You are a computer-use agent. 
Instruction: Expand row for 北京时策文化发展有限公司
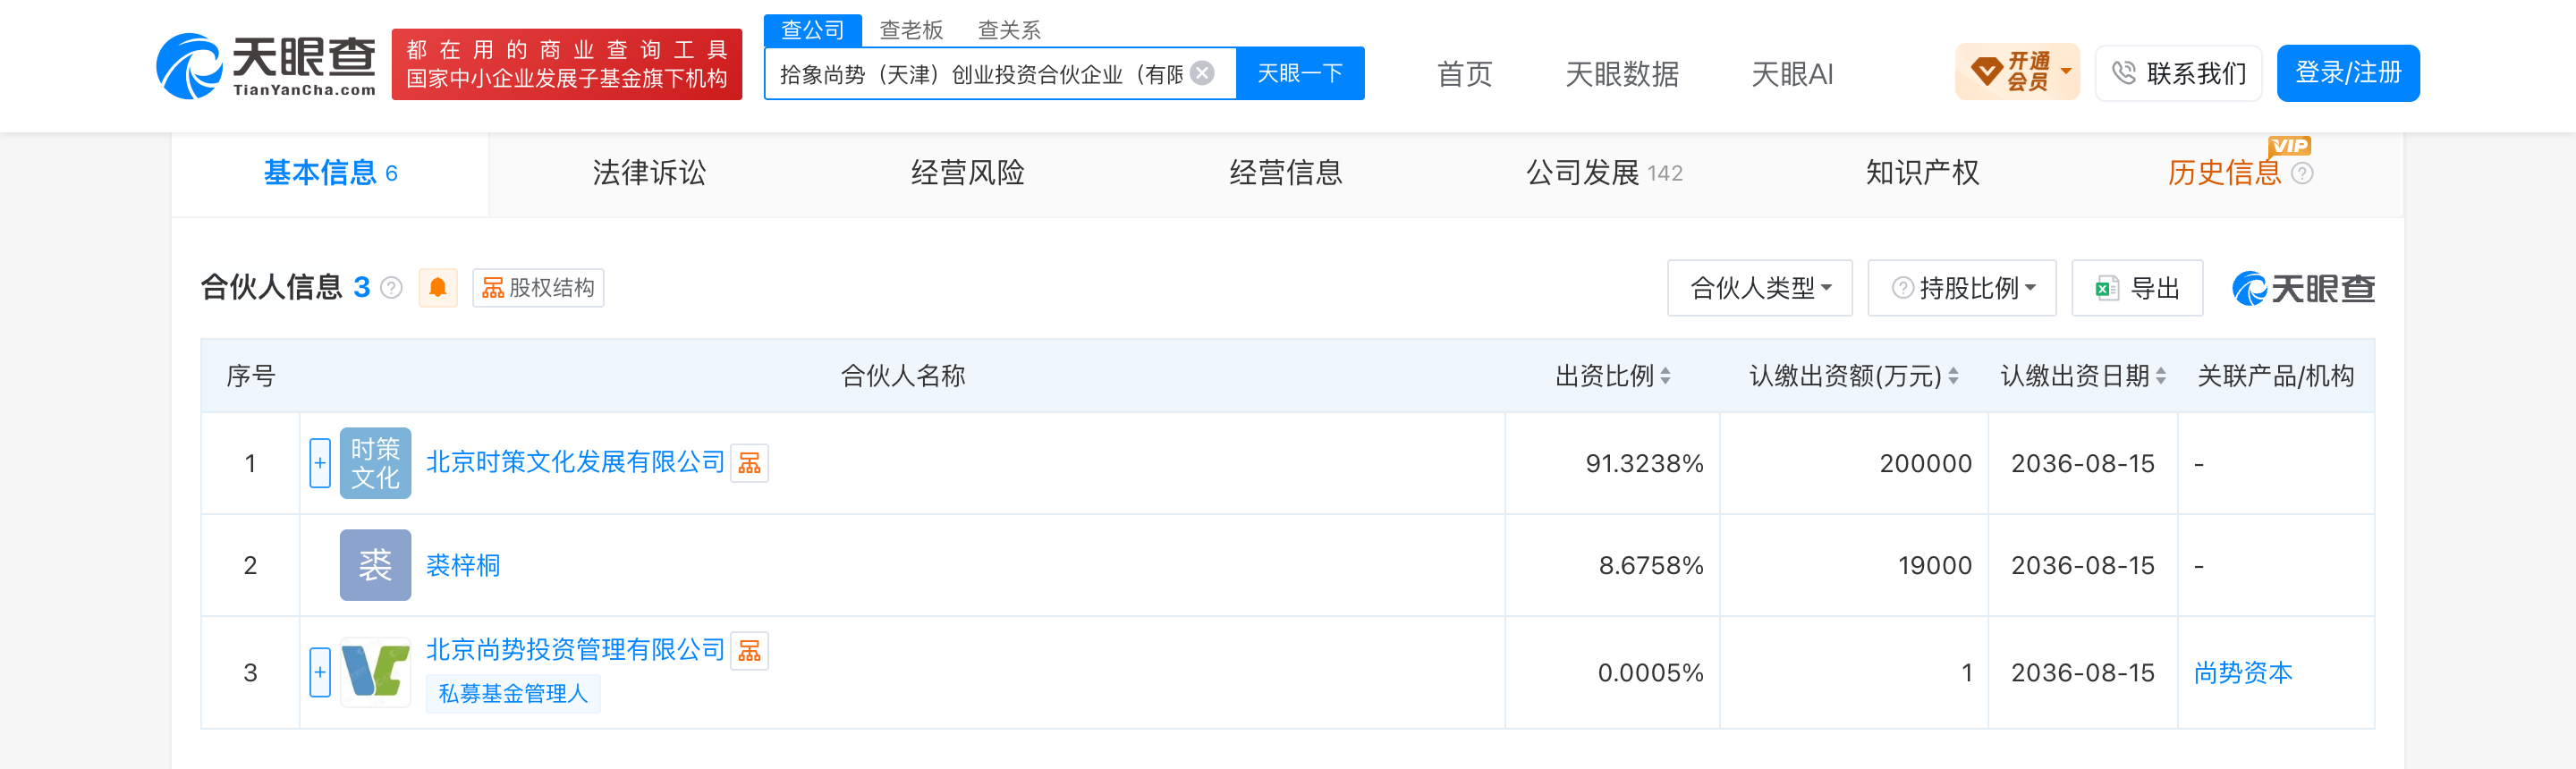[320, 463]
